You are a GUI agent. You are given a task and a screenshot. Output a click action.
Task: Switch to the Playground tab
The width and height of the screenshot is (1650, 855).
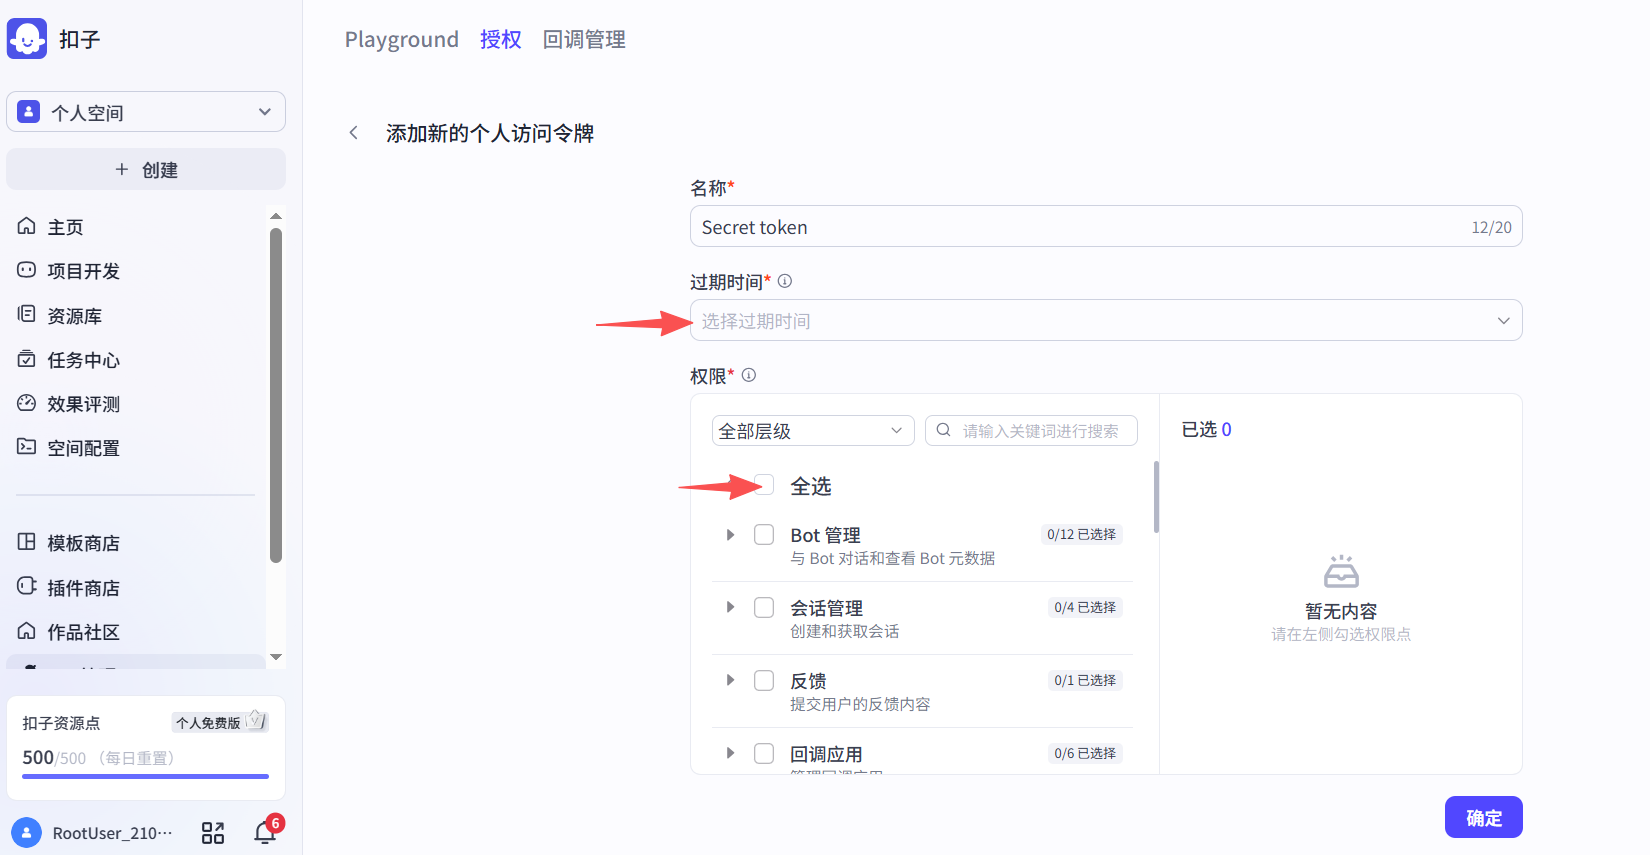401,40
